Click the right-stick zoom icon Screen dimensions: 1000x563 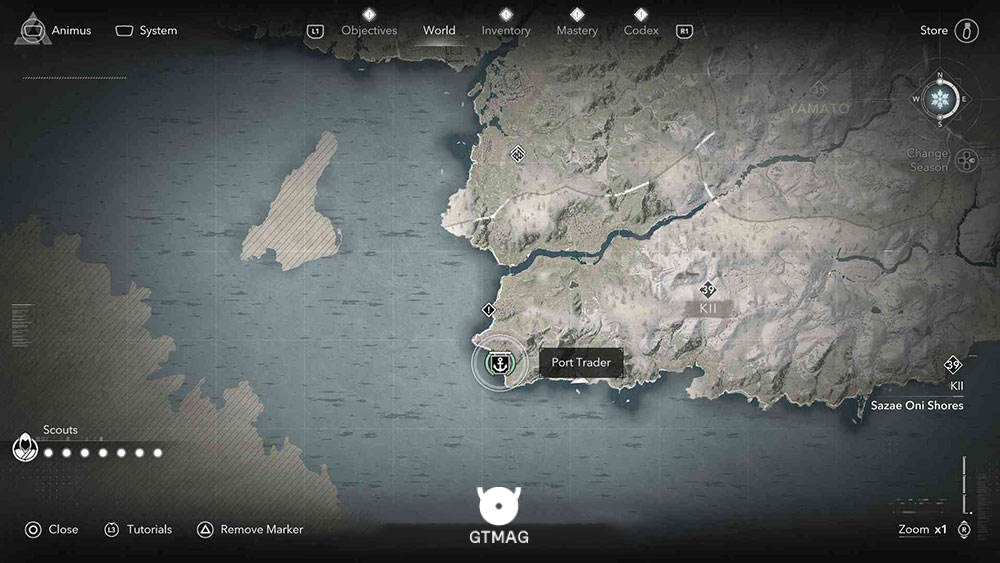click(x=964, y=530)
